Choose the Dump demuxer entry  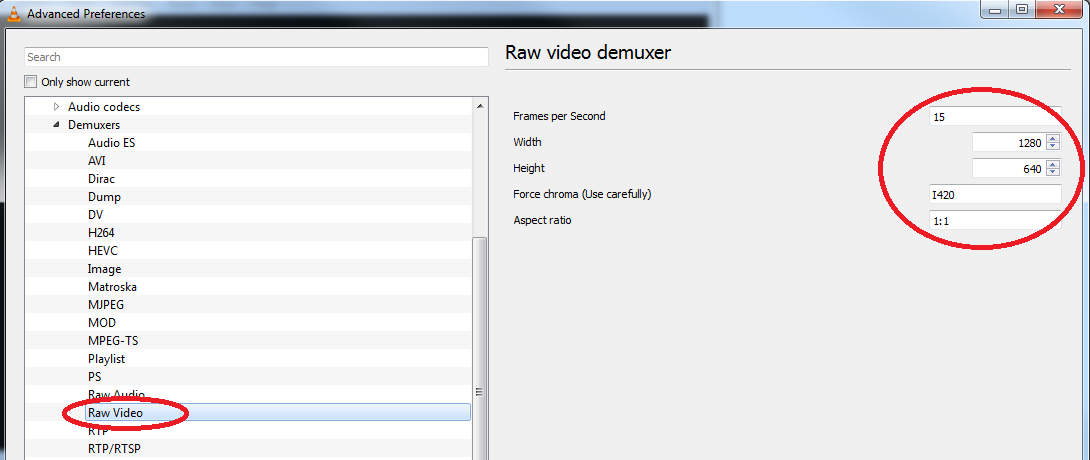click(x=104, y=197)
